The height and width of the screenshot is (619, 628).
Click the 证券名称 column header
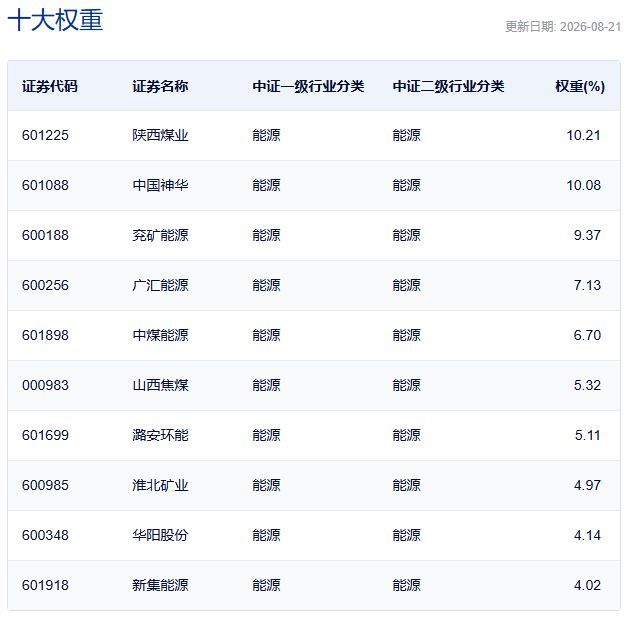(x=160, y=86)
